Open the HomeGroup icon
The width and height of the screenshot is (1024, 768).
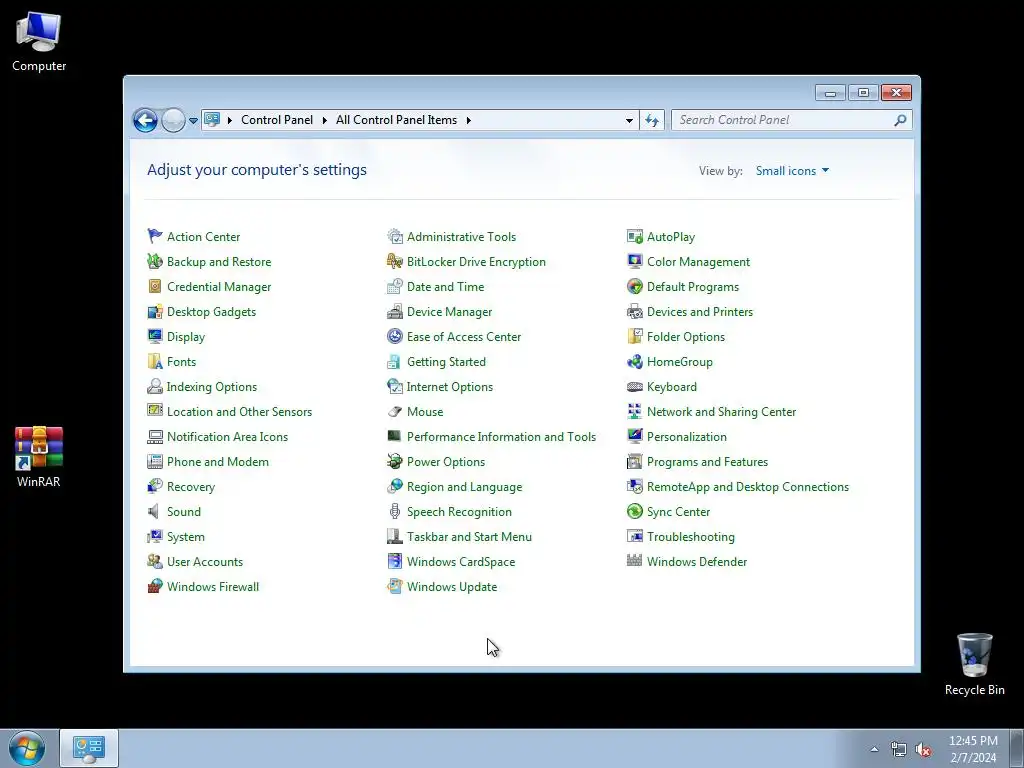pyautogui.click(x=635, y=361)
